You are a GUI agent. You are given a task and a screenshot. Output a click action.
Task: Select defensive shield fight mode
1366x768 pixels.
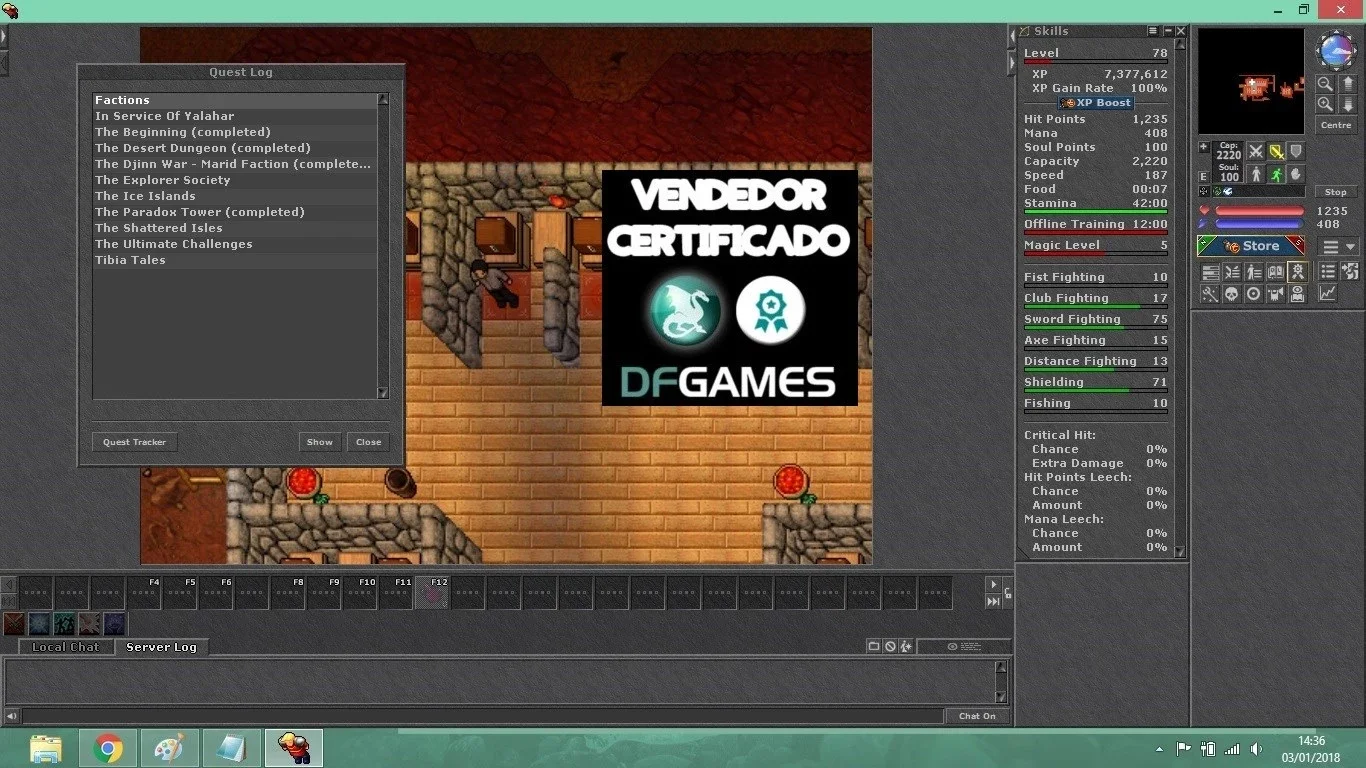click(x=1296, y=151)
